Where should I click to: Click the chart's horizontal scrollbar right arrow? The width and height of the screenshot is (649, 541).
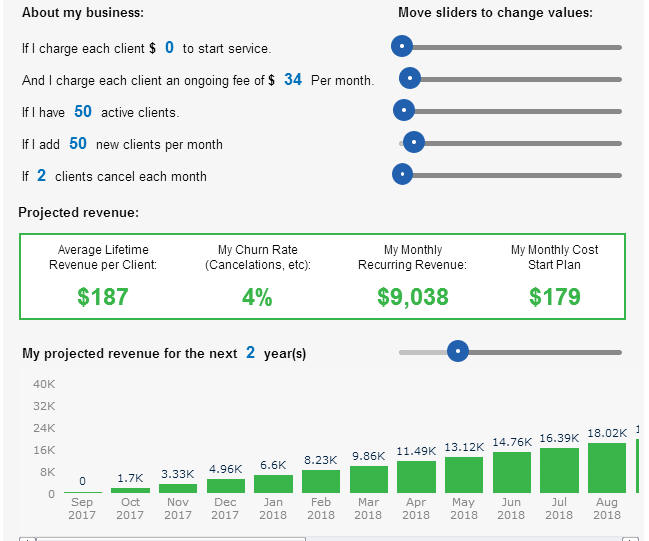[630, 538]
